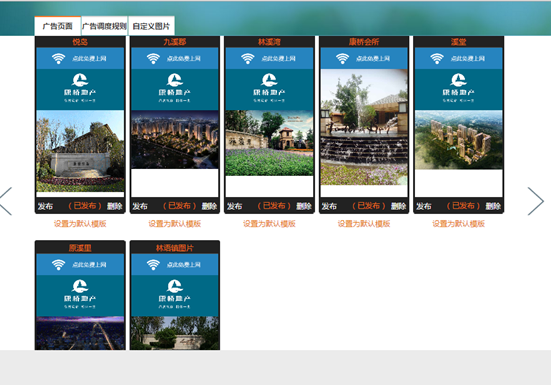Click the WiFi icon on the 康桥会所 card
This screenshot has width=551, height=385.
pyautogui.click(x=342, y=58)
